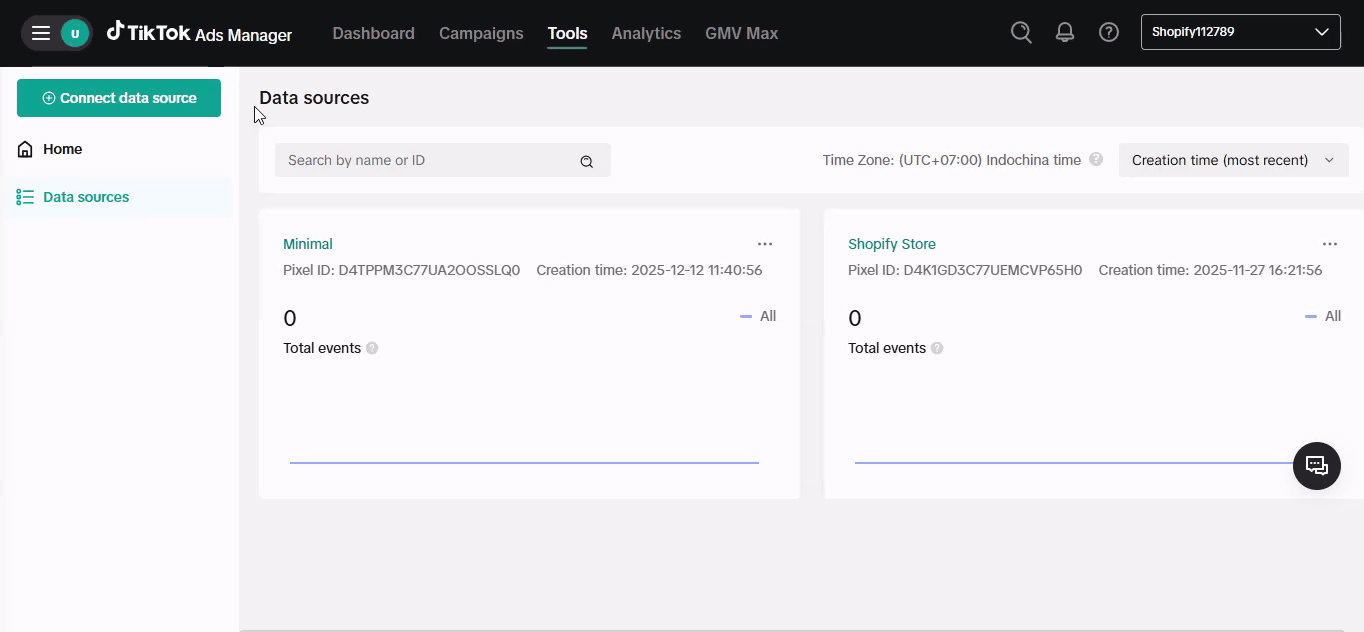
Task: Open the Shopify Store data source link
Action: tap(892, 244)
